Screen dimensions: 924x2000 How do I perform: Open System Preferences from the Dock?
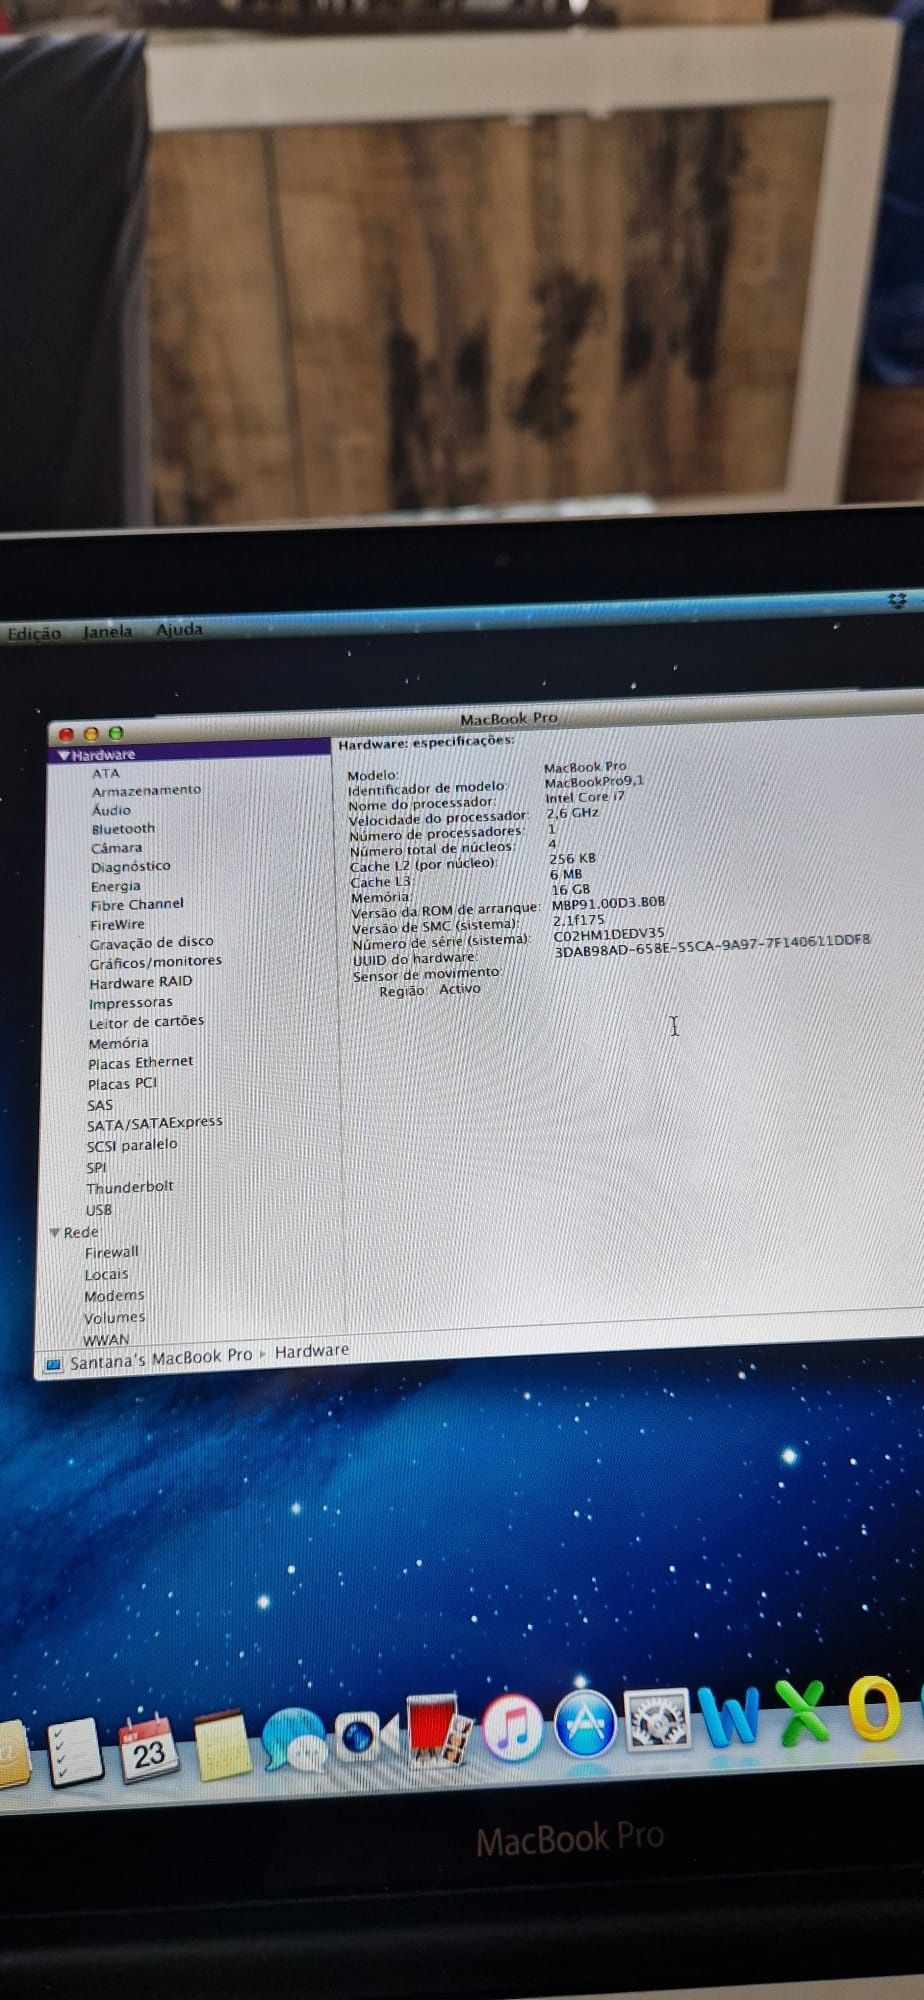(658, 1719)
